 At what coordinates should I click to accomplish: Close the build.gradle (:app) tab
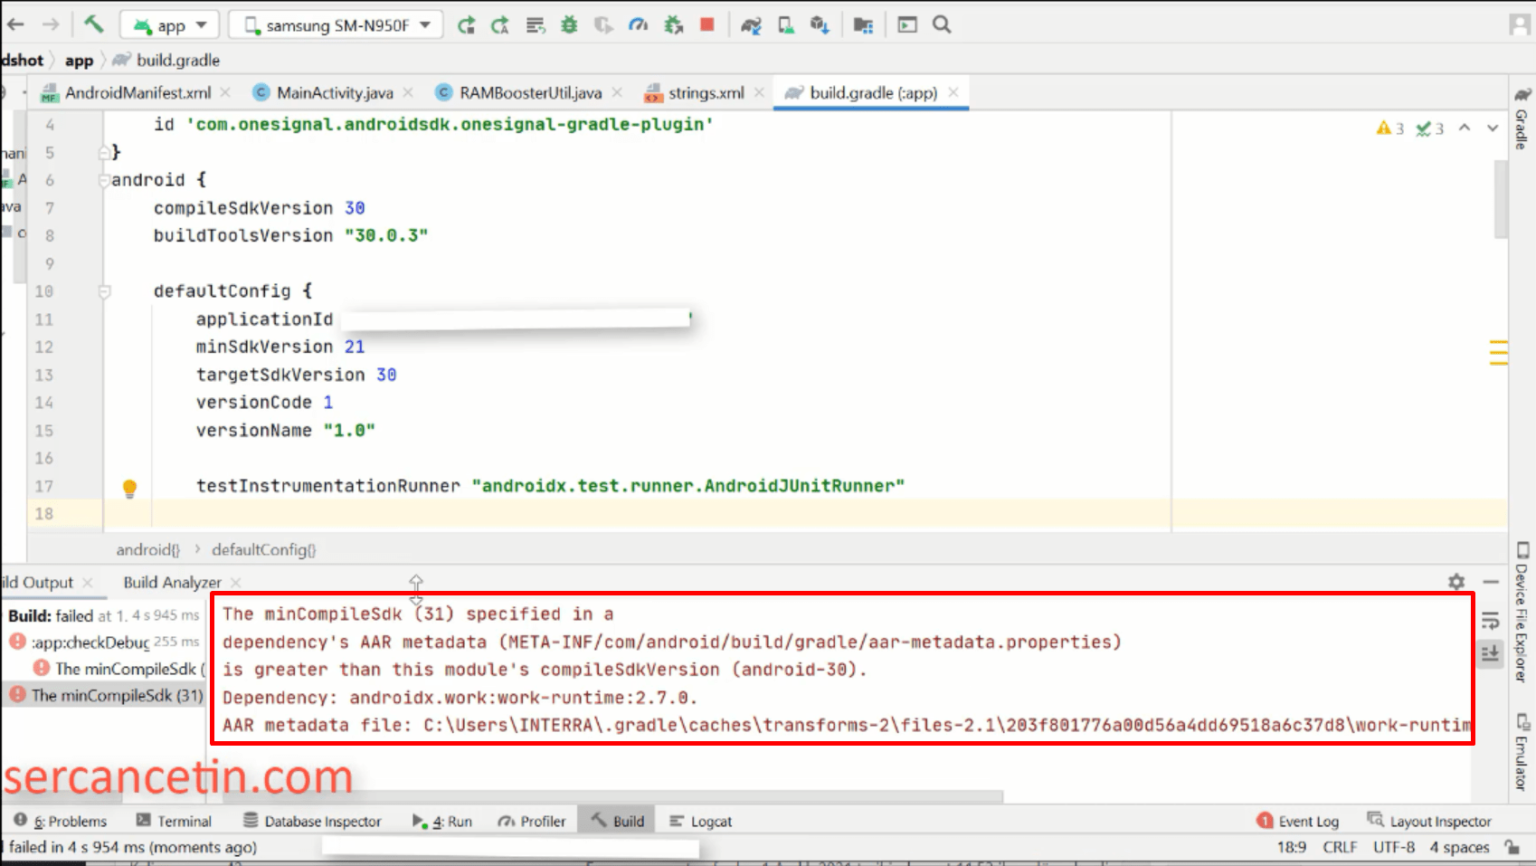[x=953, y=93]
